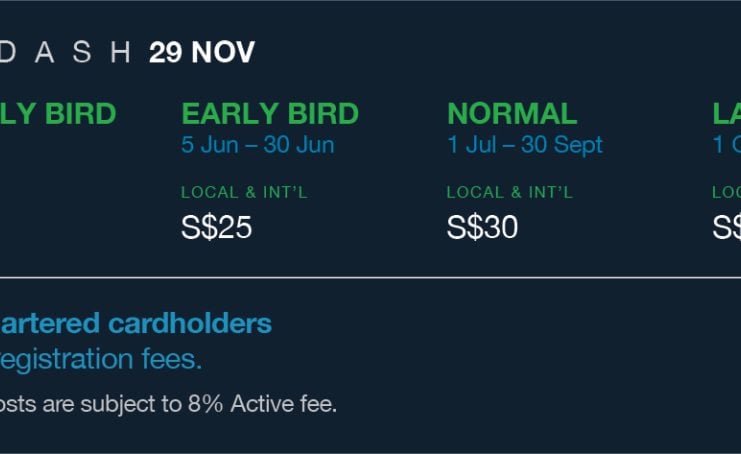Click the NORMAL pricing tier heading
The image size is (741, 454).
[512, 114]
